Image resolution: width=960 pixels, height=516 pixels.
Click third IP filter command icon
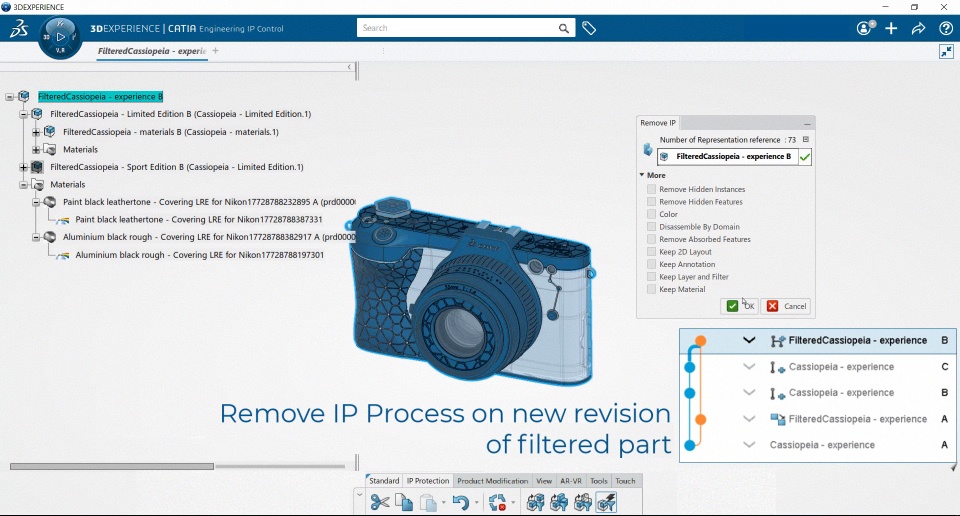coord(582,503)
